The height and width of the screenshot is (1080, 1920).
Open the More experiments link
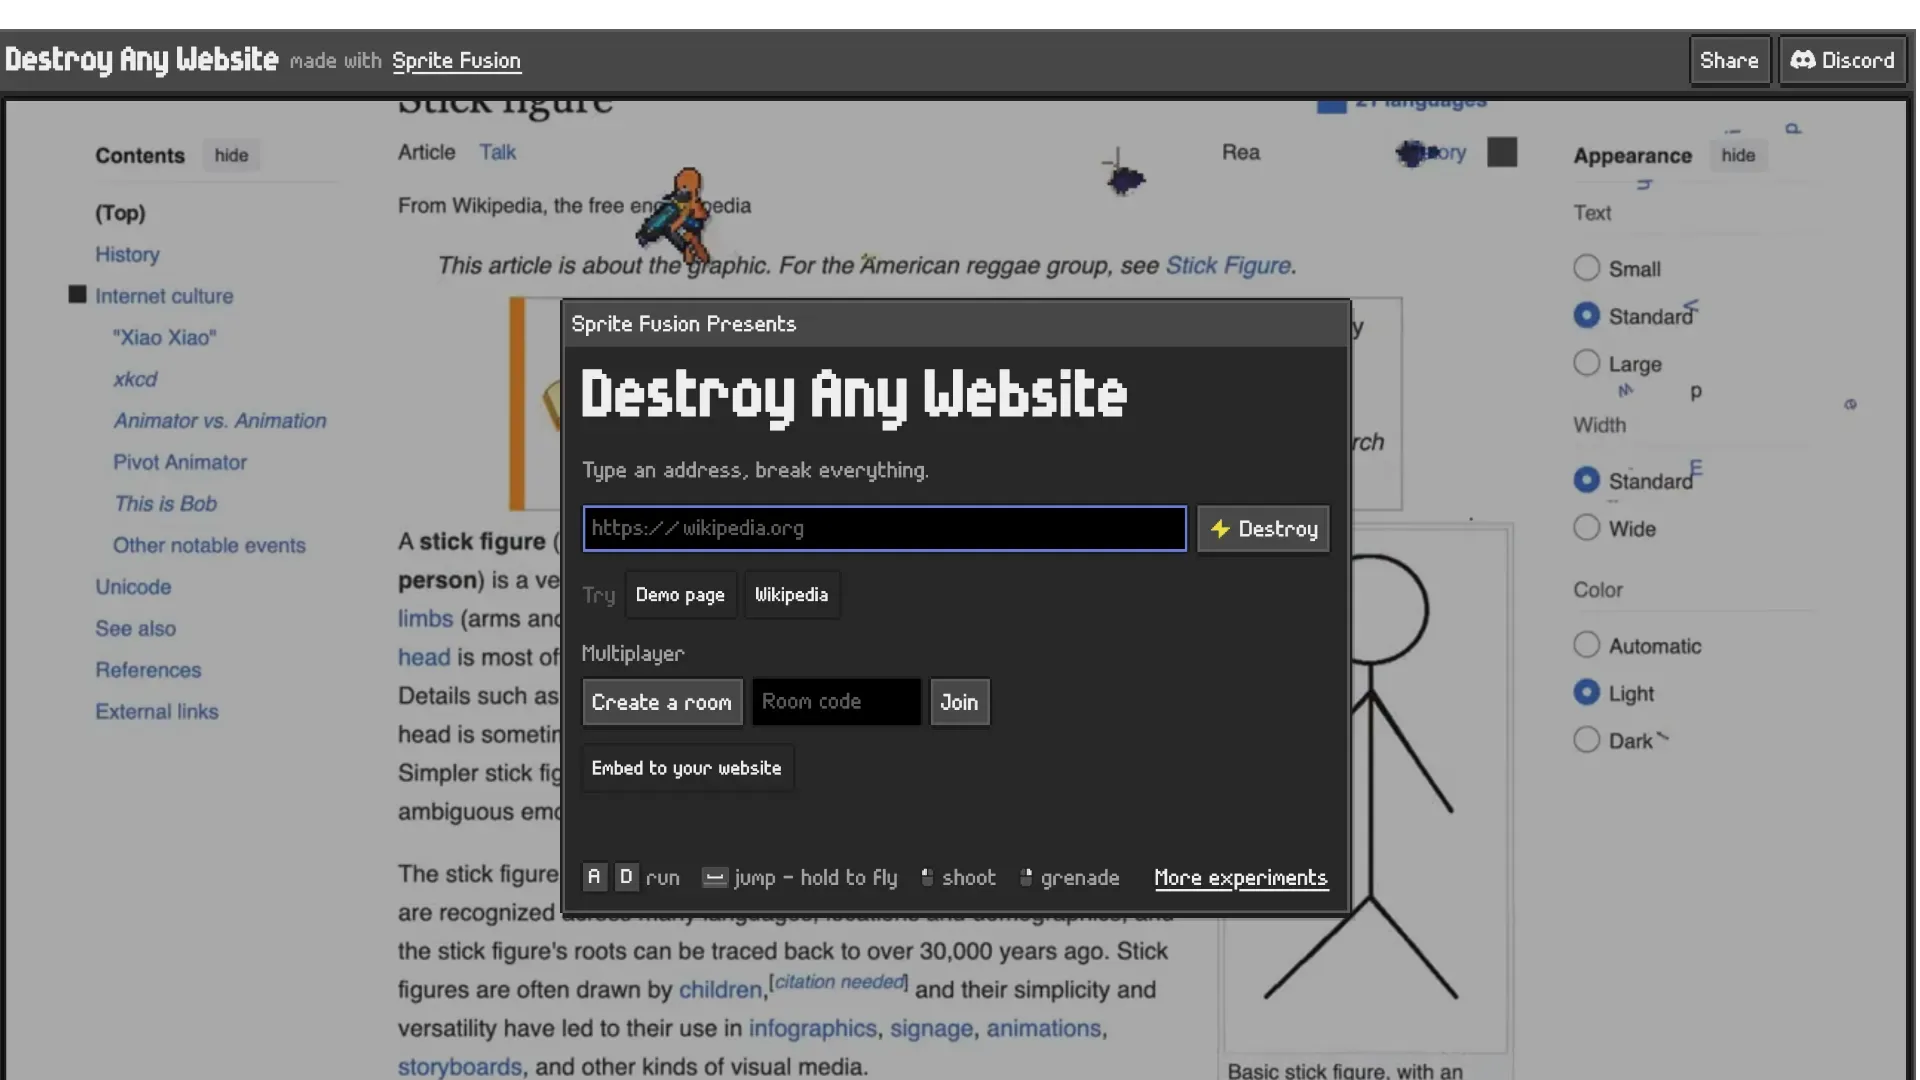1240,878
